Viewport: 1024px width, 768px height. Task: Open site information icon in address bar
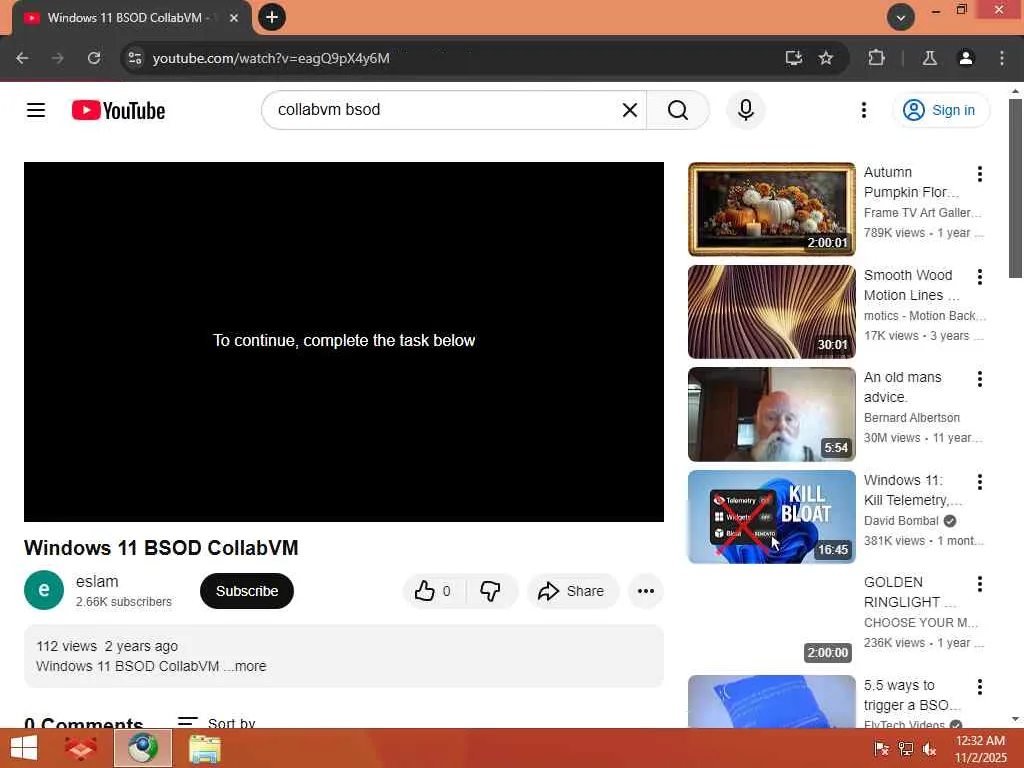pos(135,58)
